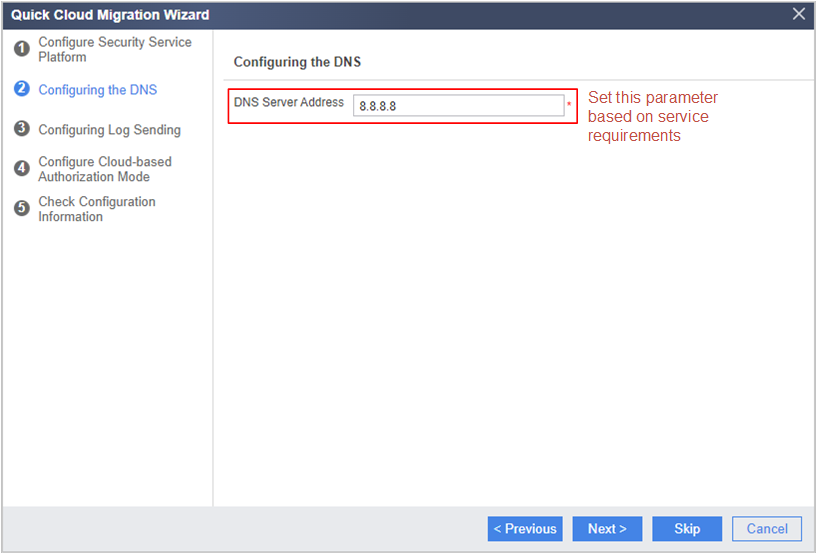Click the DNS Server Address label
Viewport: 817px width, 554px height.
pyautogui.click(x=289, y=102)
